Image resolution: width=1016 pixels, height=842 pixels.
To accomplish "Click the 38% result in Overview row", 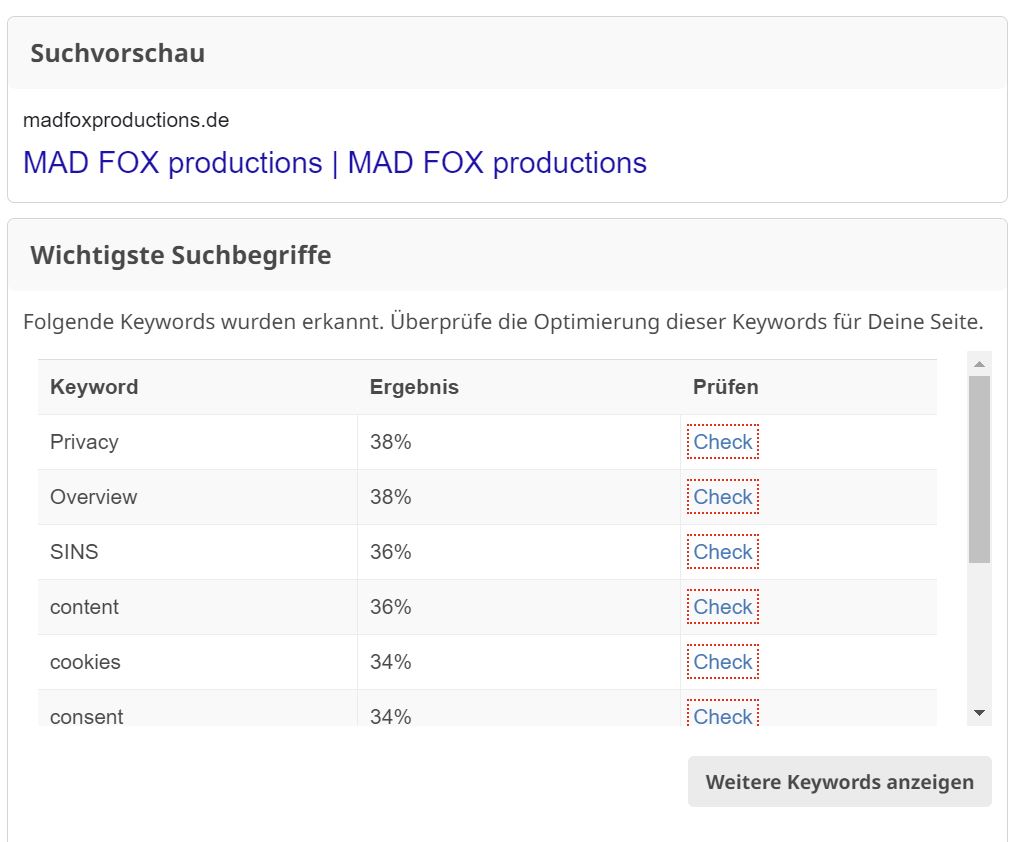I will pyautogui.click(x=390, y=497).
